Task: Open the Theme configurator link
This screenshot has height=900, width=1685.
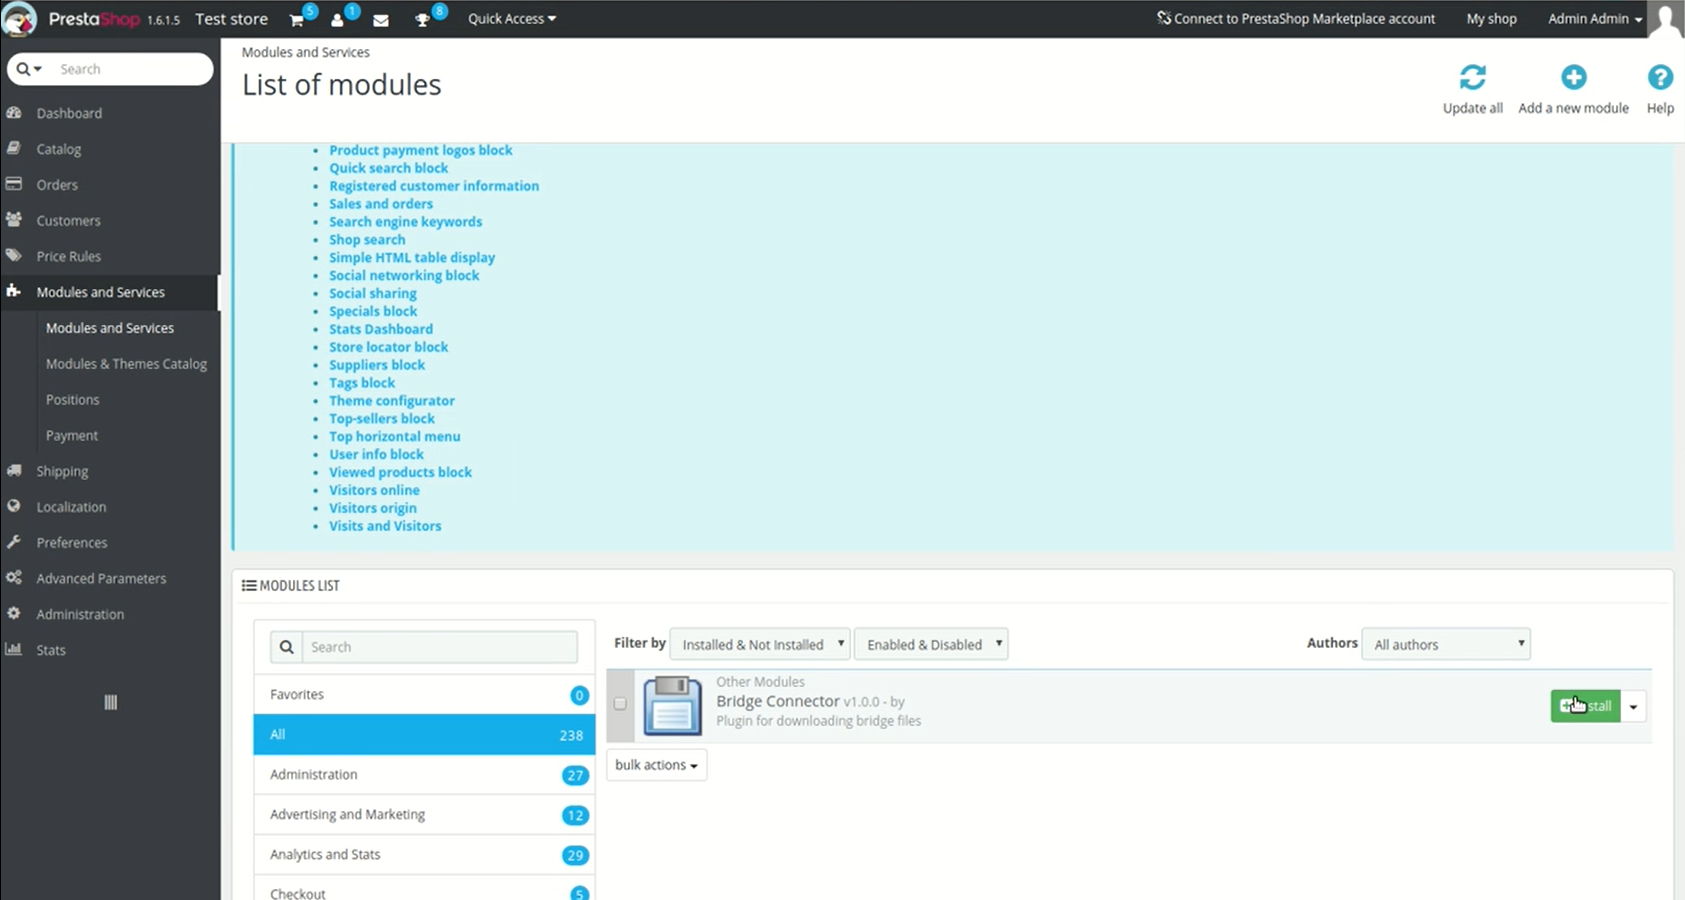Action: [392, 401]
